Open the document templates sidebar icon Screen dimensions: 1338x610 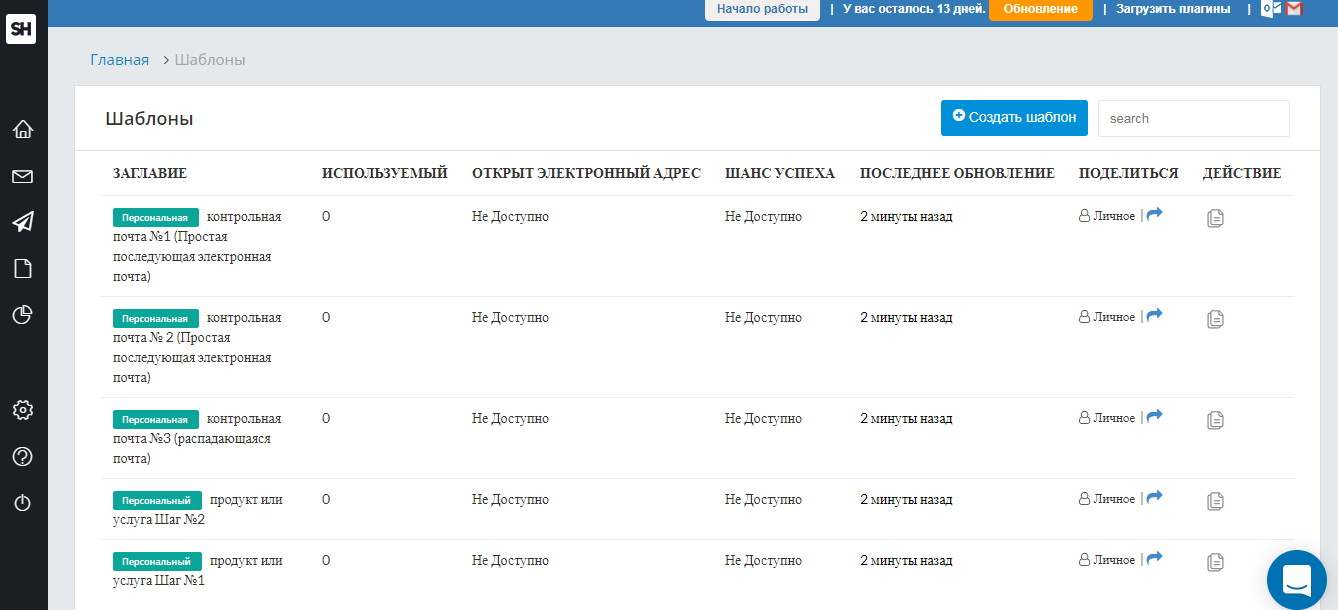click(23, 268)
